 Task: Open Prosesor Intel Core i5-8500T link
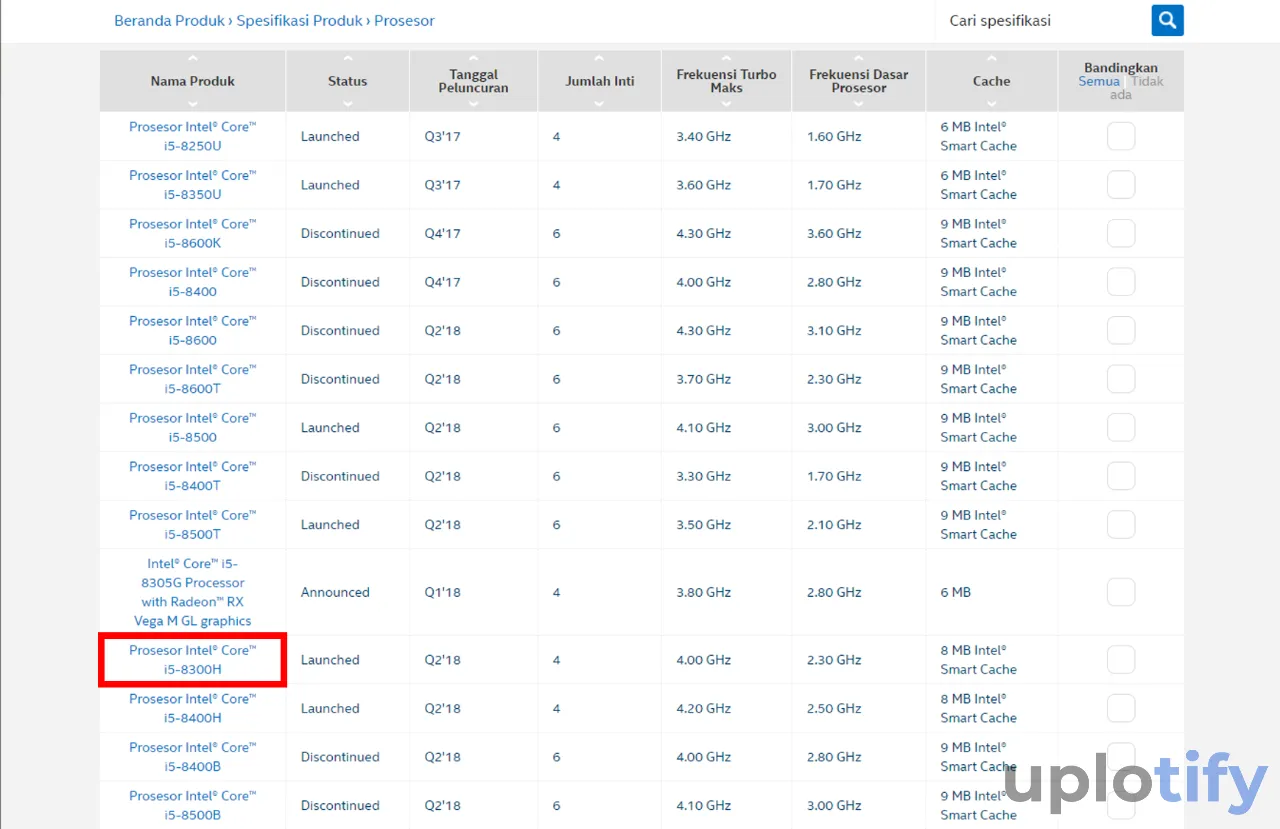pos(192,524)
